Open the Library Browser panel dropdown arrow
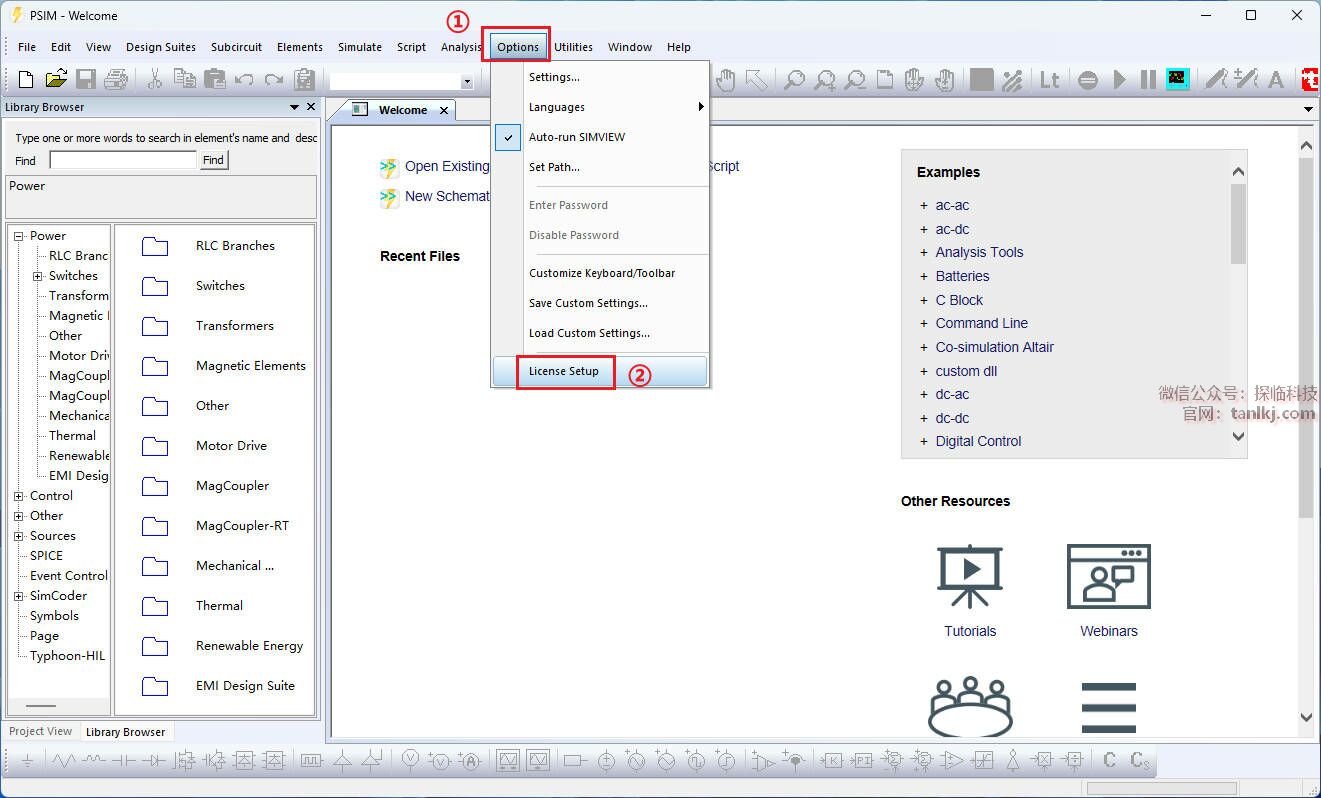The width and height of the screenshot is (1321, 798). point(294,107)
